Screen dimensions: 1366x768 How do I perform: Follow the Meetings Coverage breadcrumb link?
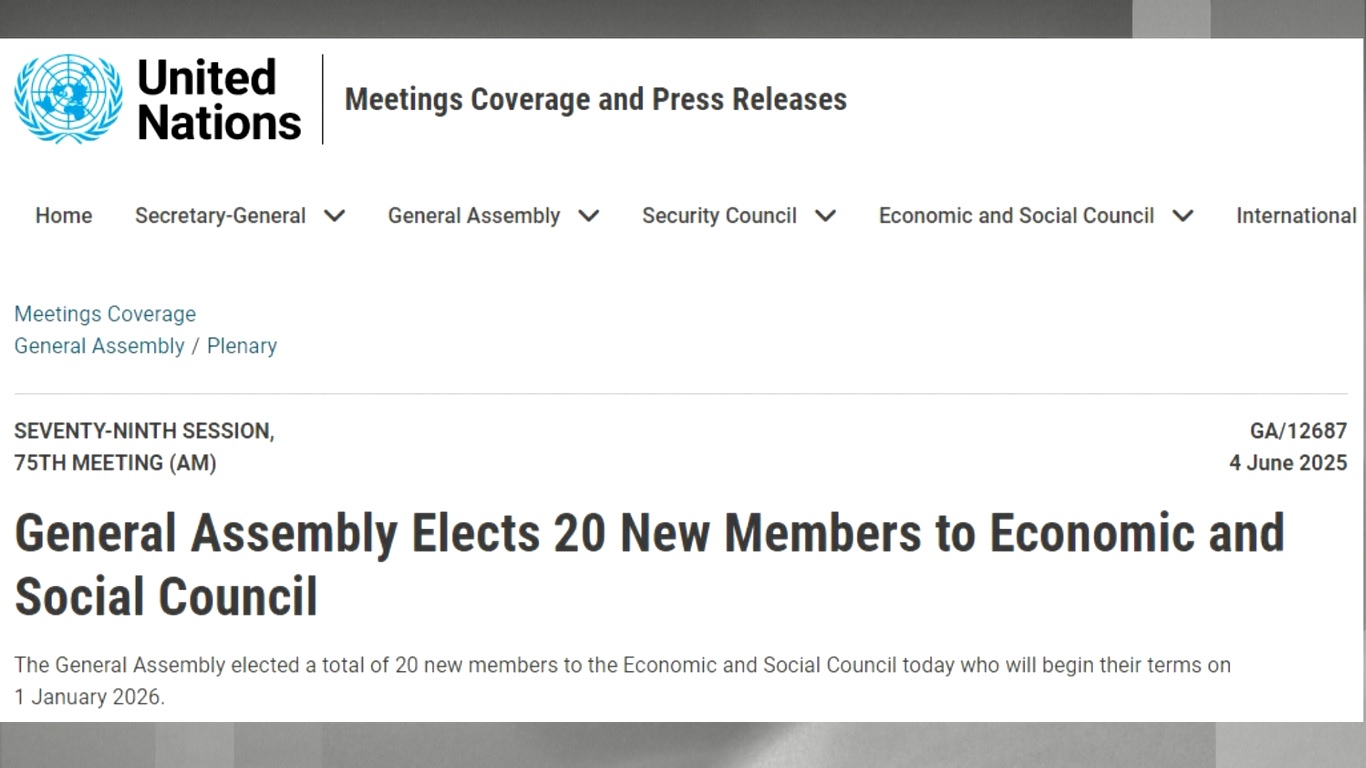104,314
